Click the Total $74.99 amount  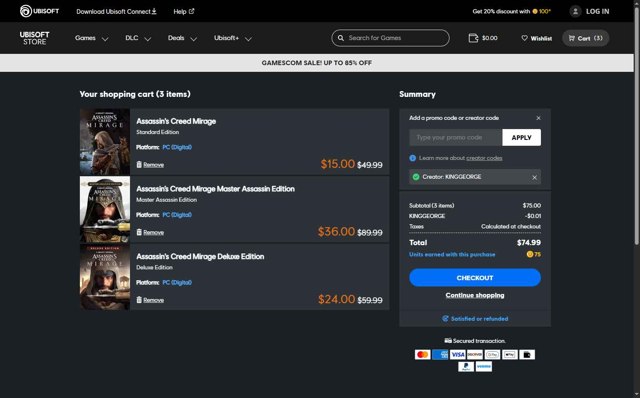click(x=529, y=242)
